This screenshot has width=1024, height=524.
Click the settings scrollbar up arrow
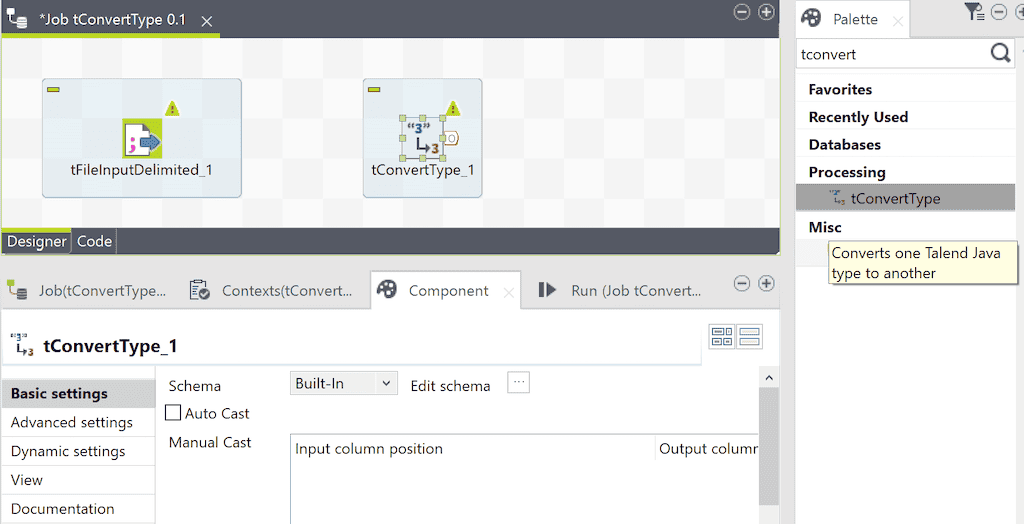pyautogui.click(x=769, y=378)
